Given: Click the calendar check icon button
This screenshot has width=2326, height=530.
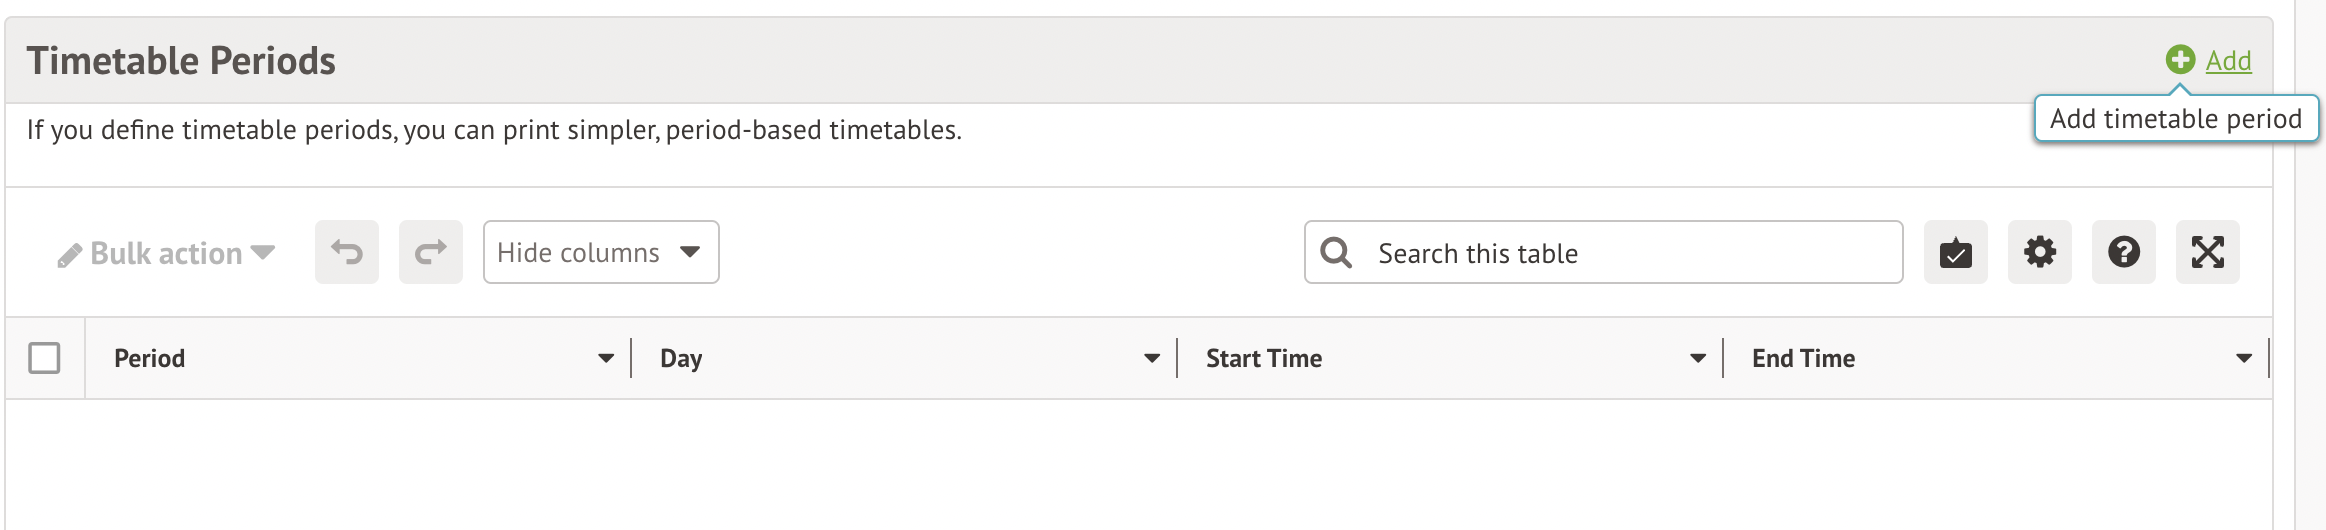Looking at the screenshot, I should point(1956,252).
